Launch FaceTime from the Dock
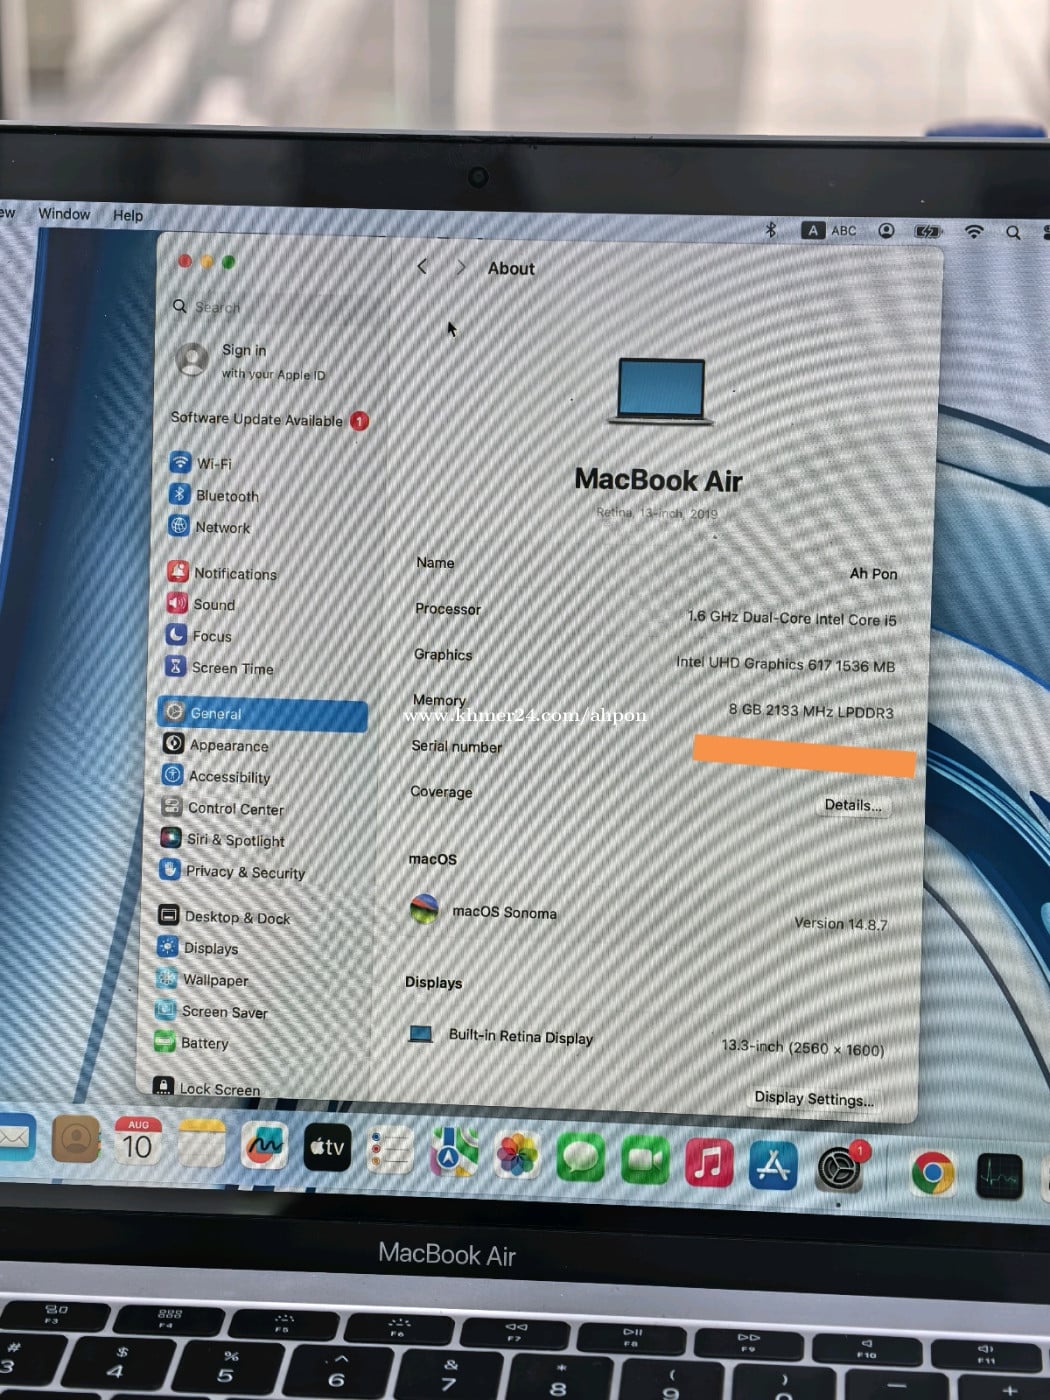This screenshot has width=1050, height=1400. pyautogui.click(x=645, y=1161)
